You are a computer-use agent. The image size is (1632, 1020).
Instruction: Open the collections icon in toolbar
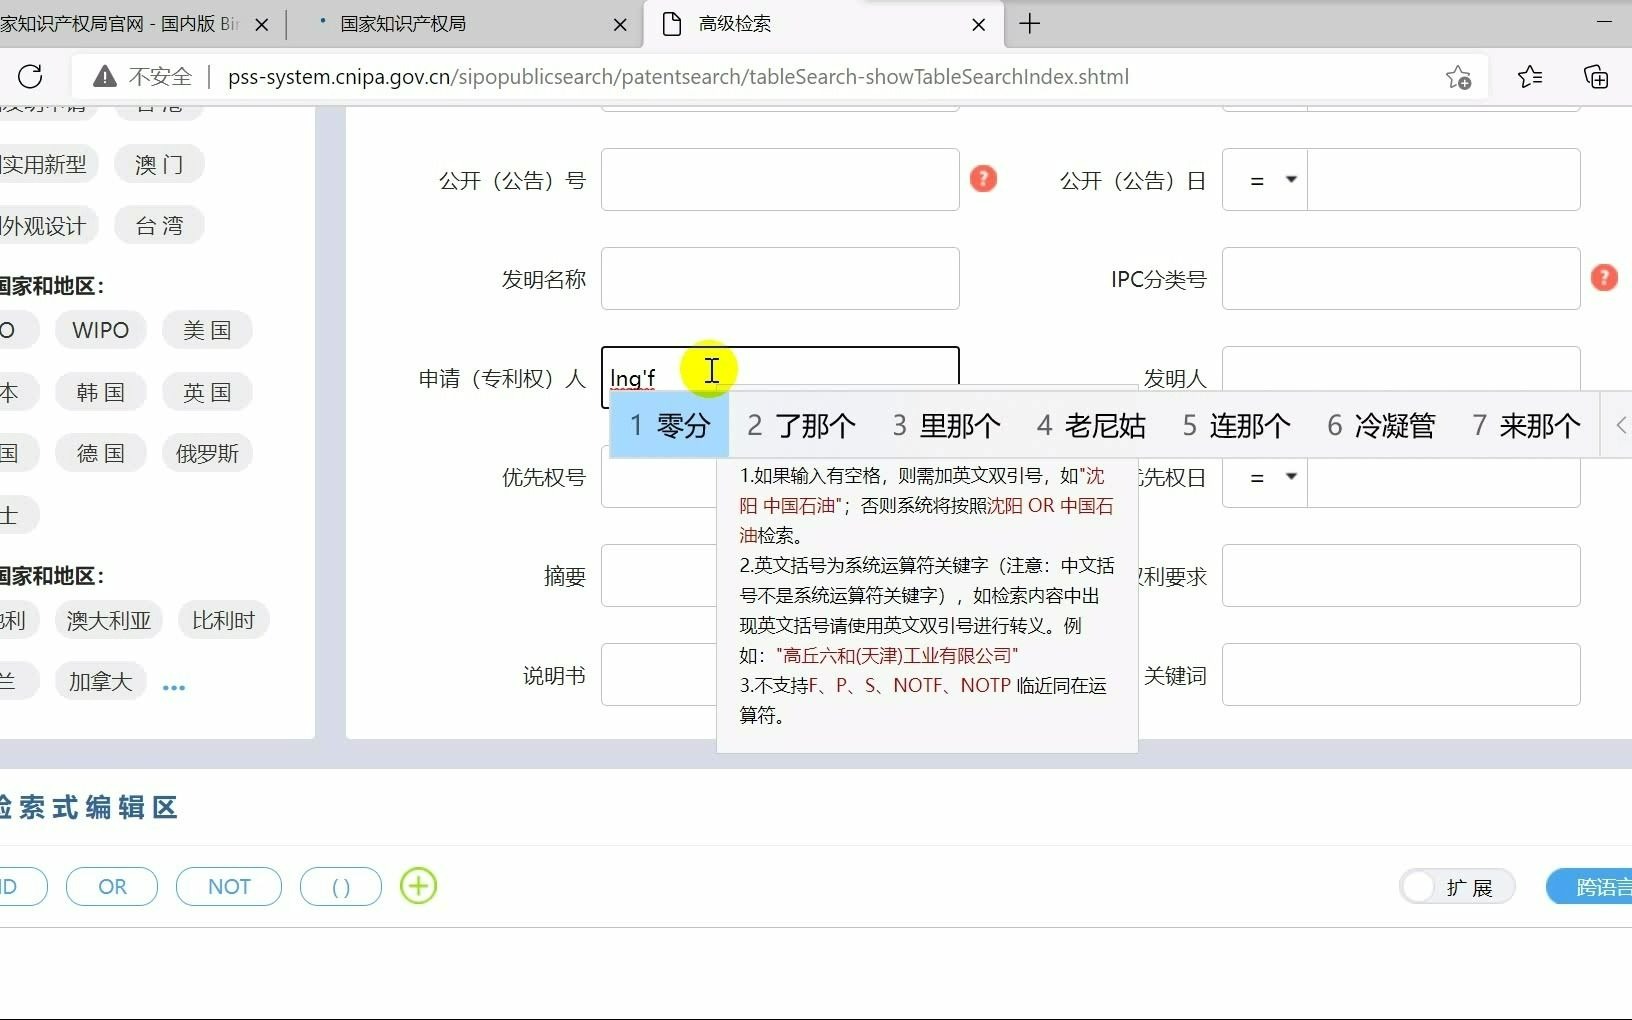click(1596, 77)
